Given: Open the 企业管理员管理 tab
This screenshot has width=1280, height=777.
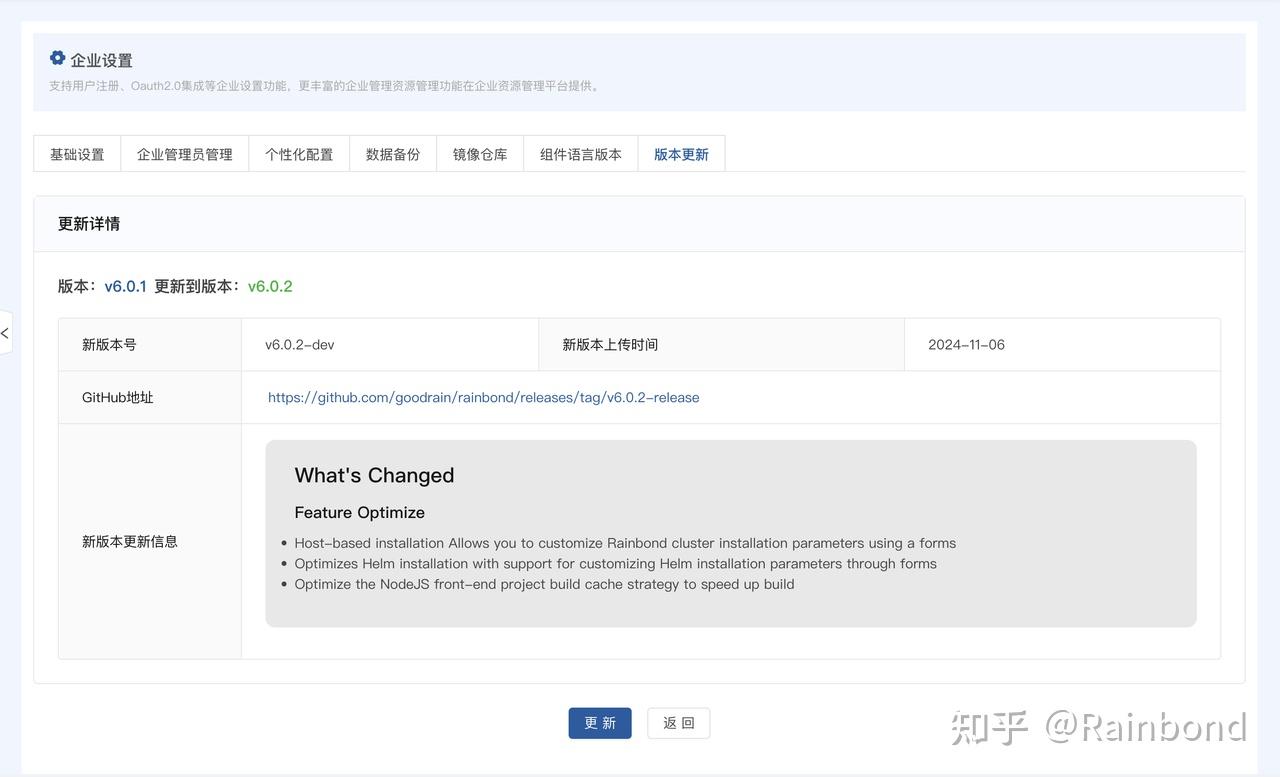Looking at the screenshot, I should click(184, 153).
